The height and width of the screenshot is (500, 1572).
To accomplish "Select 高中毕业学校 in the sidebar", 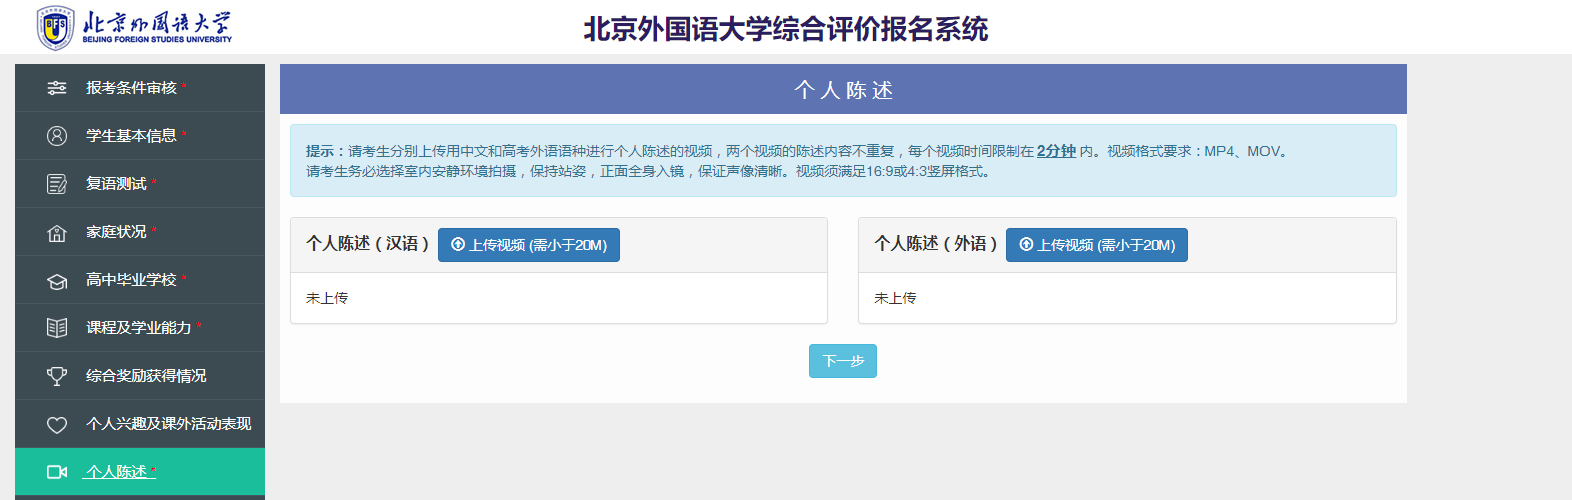I will (140, 280).
